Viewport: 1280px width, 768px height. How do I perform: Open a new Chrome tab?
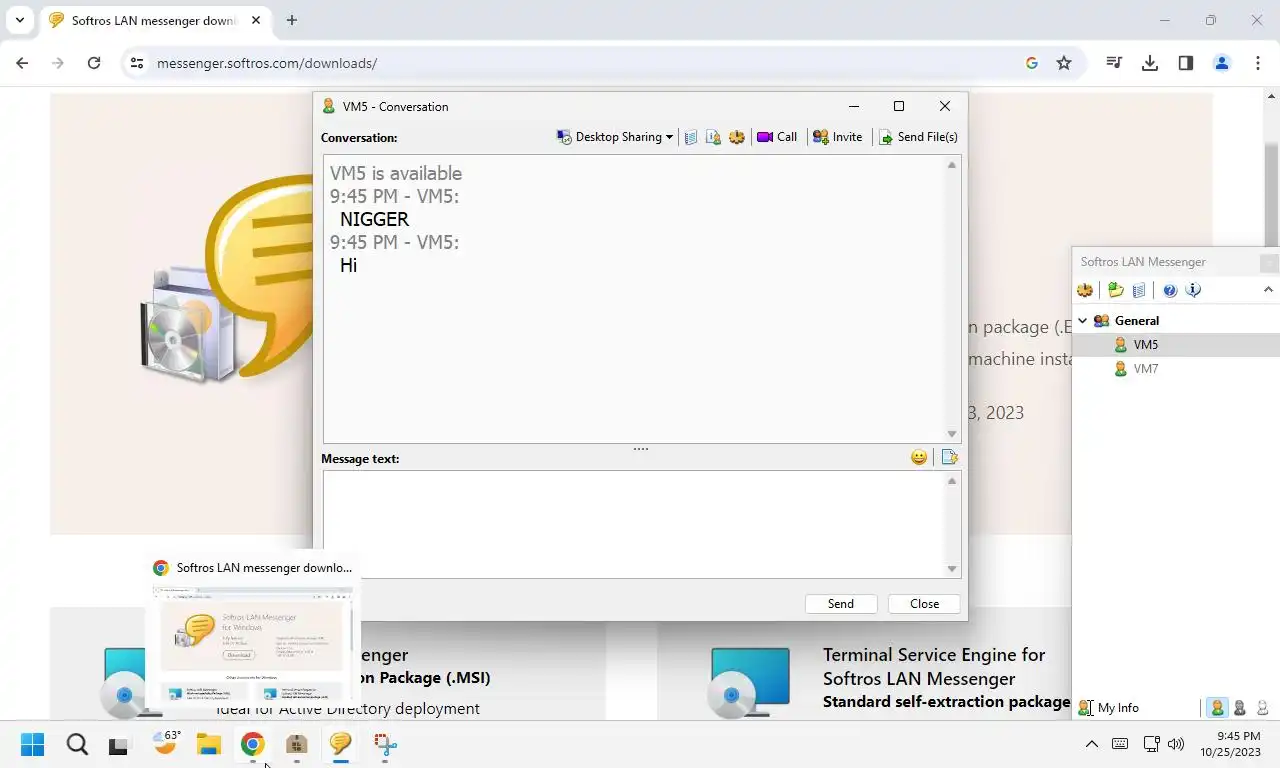click(292, 20)
